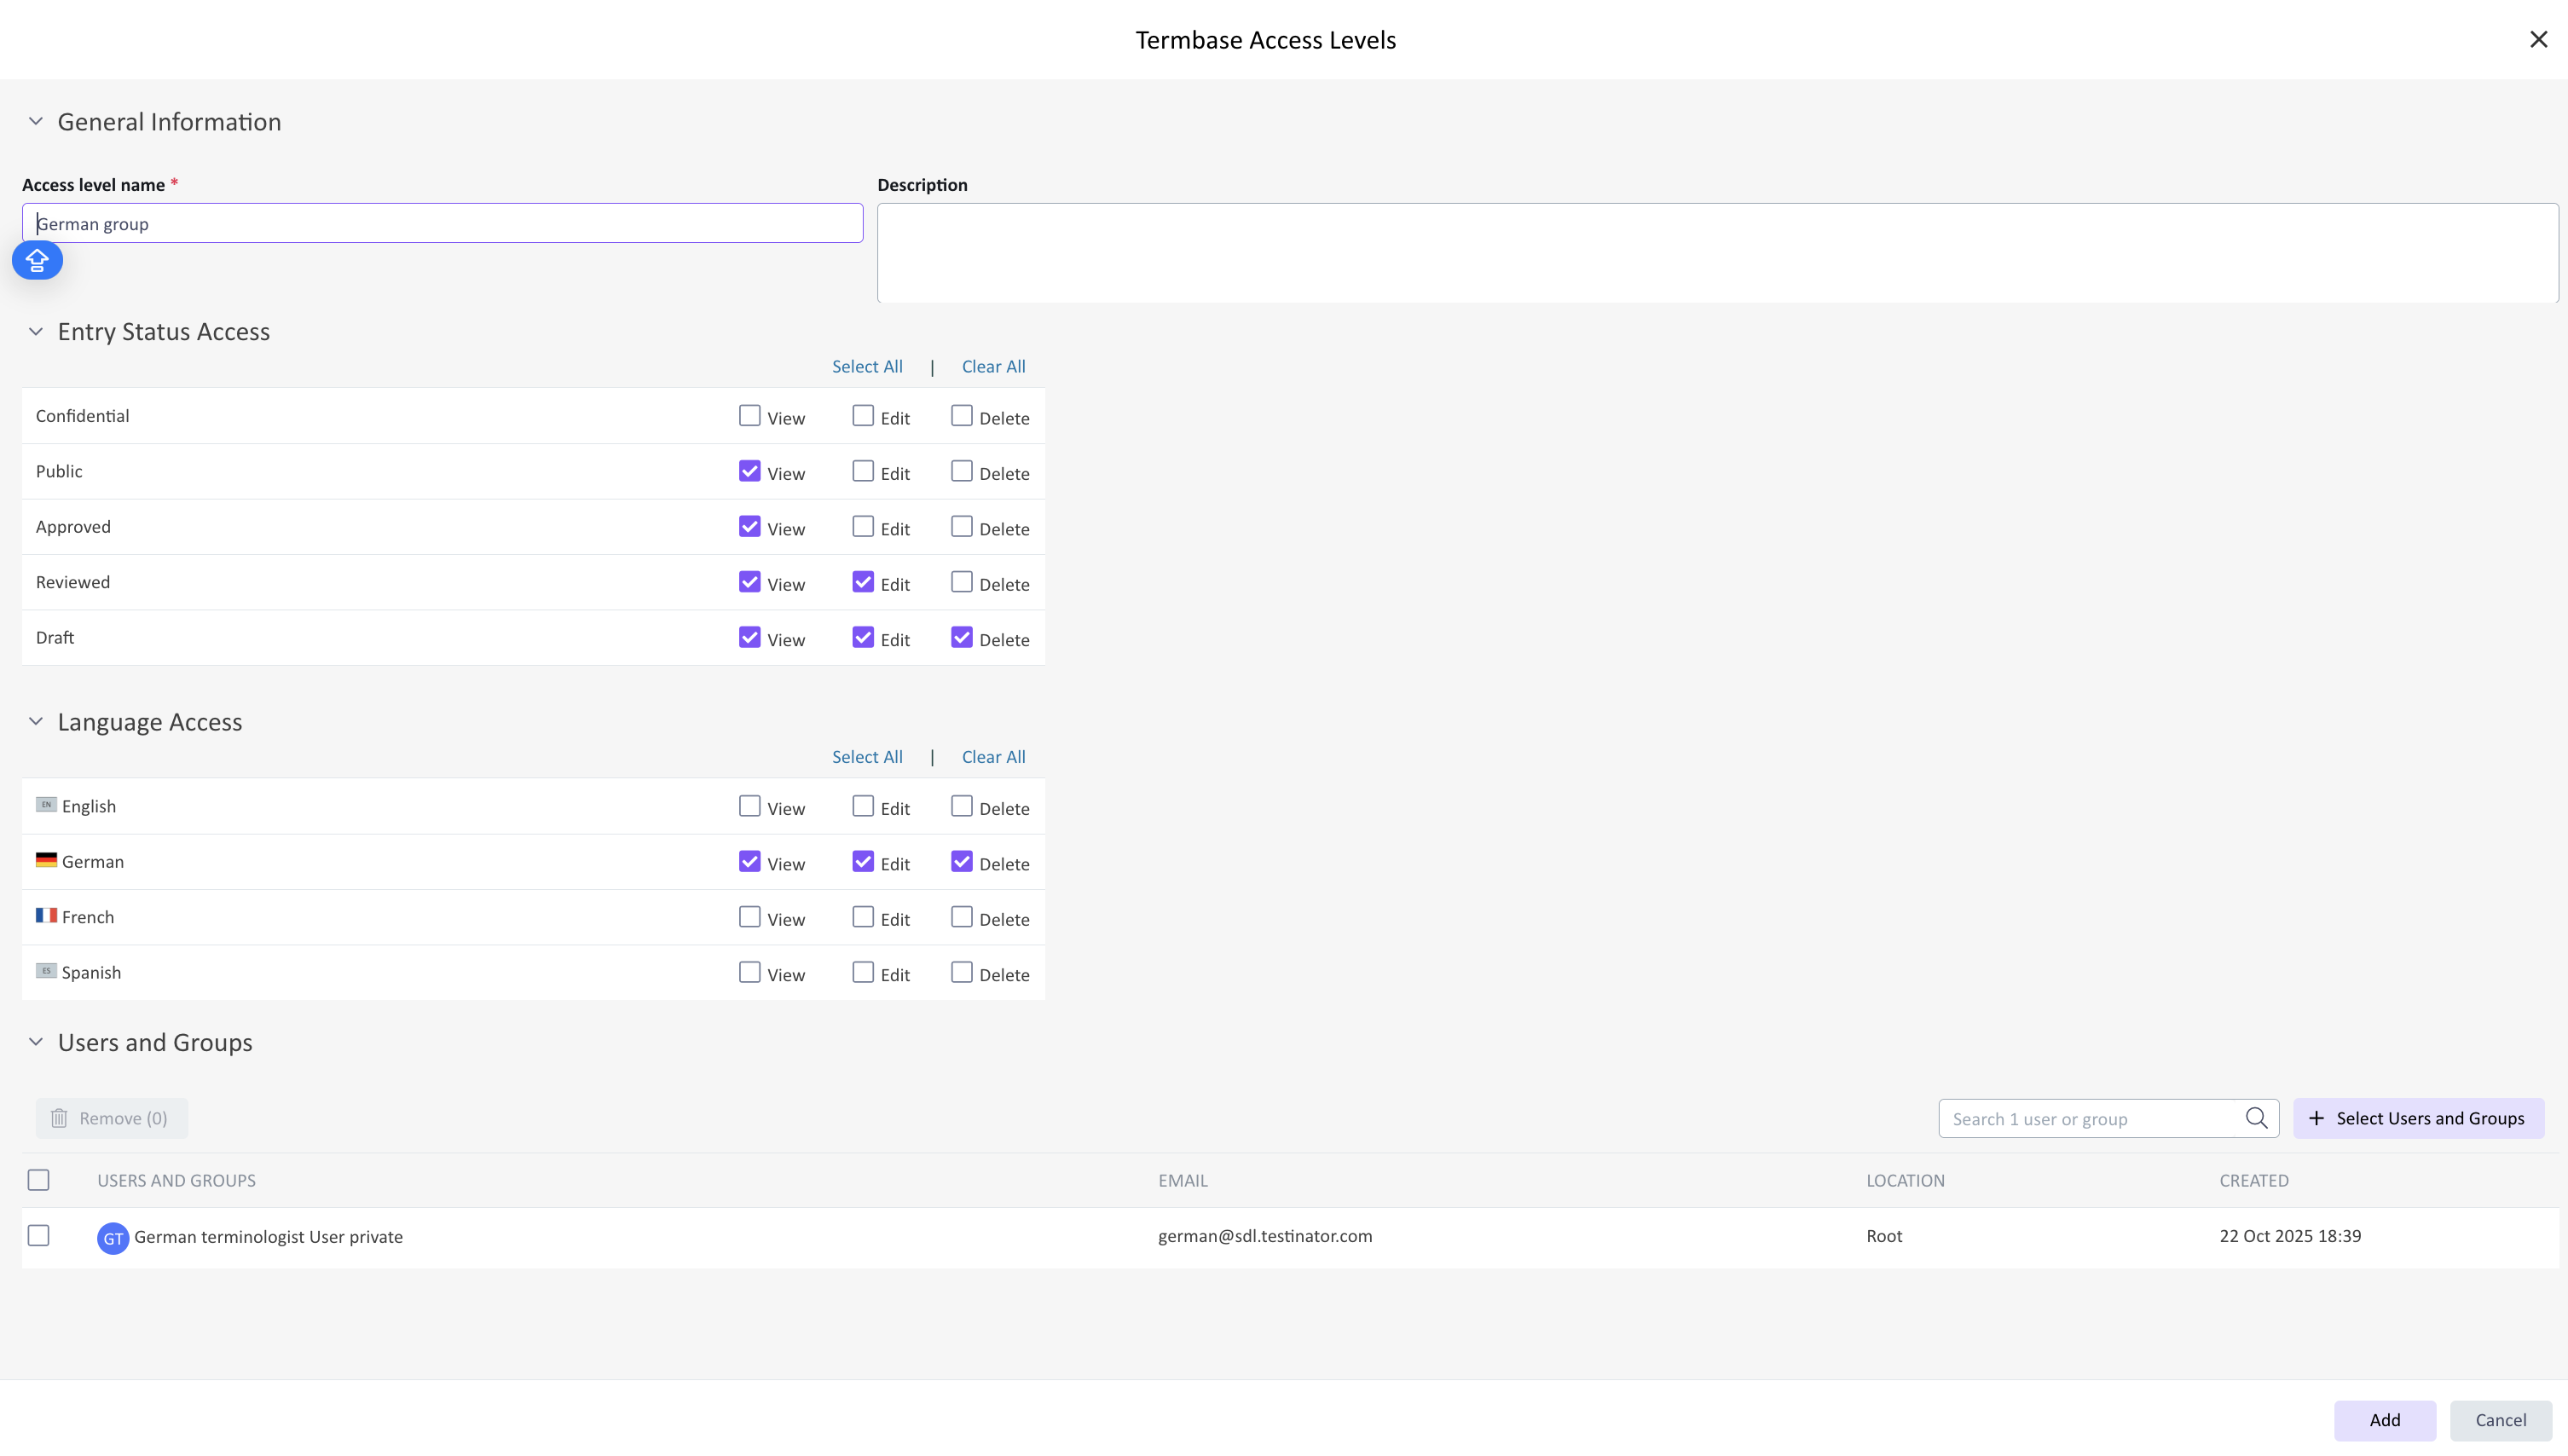Open Select Users and Groups
This screenshot has height=1456, width=2568.
2418,1118
